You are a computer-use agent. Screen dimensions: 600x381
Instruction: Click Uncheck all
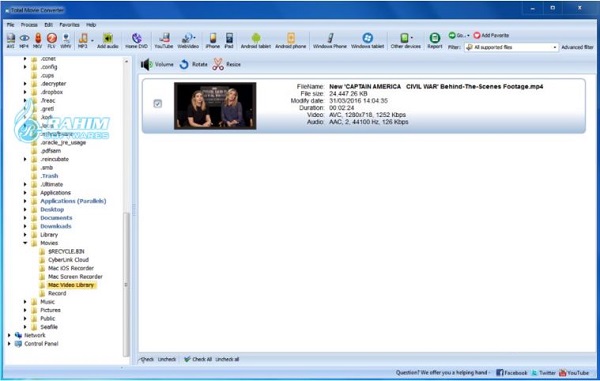[x=227, y=359]
